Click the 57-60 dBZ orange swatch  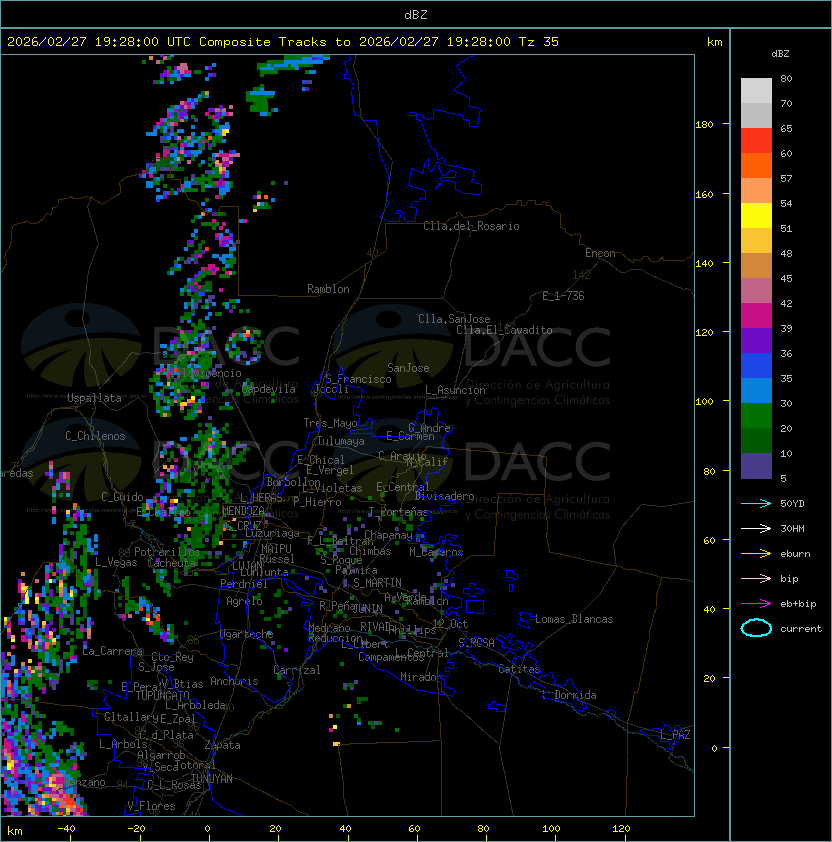click(756, 165)
